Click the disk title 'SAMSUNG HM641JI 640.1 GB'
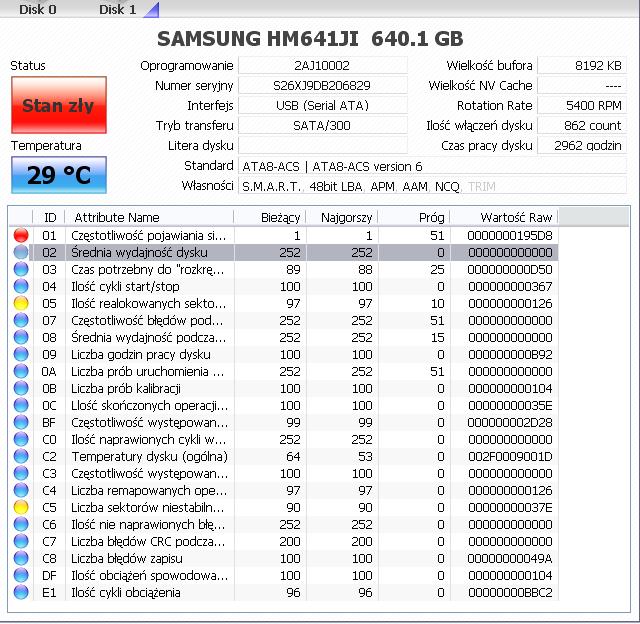The width and height of the screenshot is (640, 624). 310,39
